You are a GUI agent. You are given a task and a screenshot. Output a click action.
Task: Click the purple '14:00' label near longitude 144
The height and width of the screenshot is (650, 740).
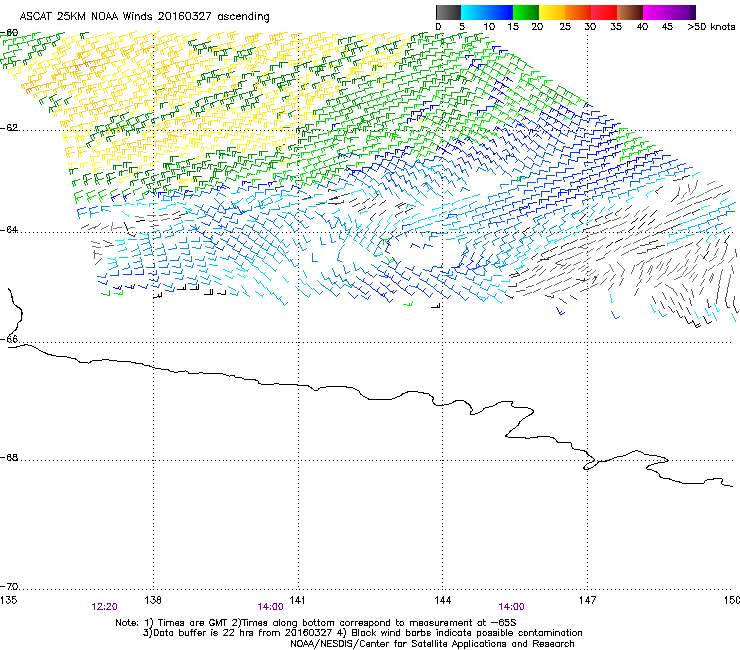[x=512, y=607]
